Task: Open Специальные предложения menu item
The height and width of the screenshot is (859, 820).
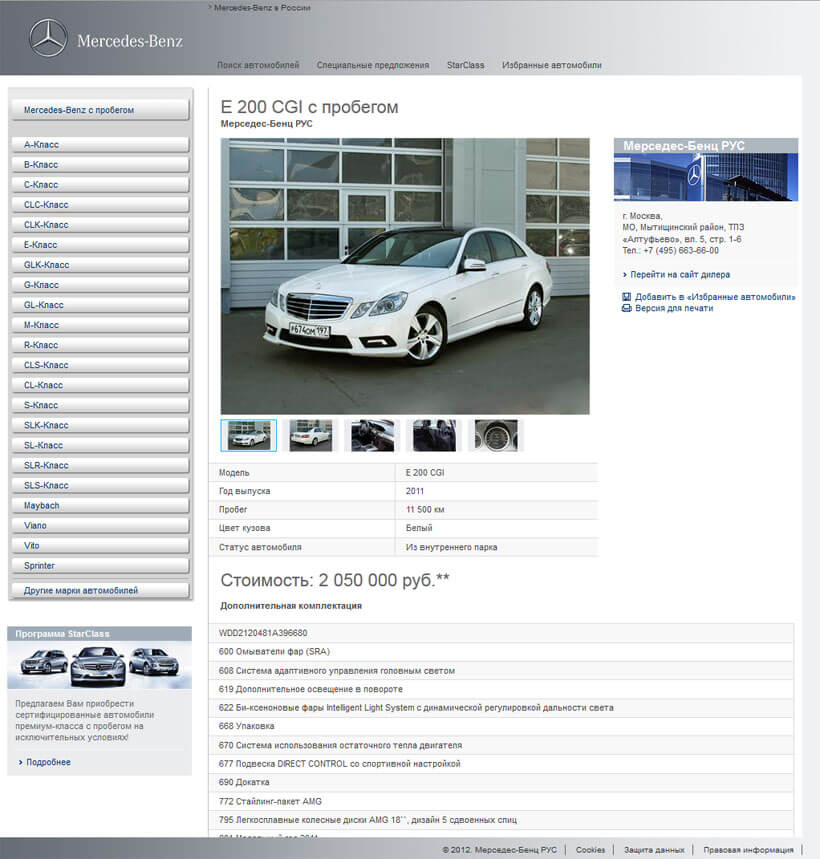Action: (x=373, y=65)
